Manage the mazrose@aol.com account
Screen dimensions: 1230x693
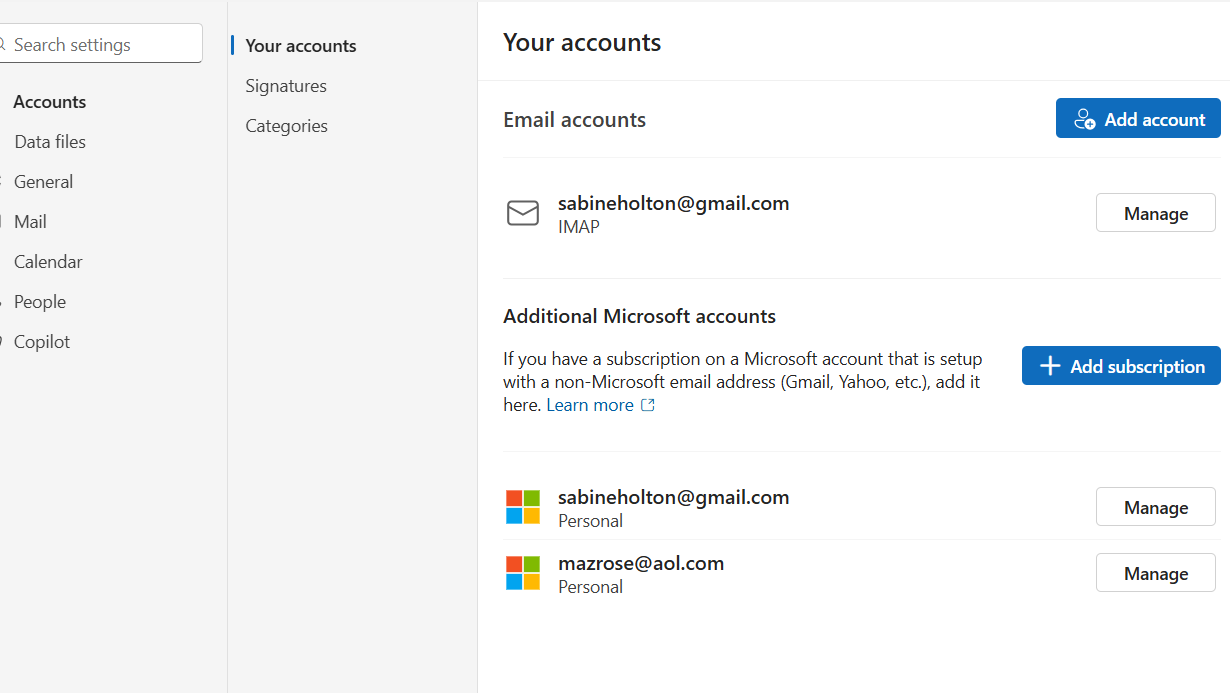pos(1156,573)
